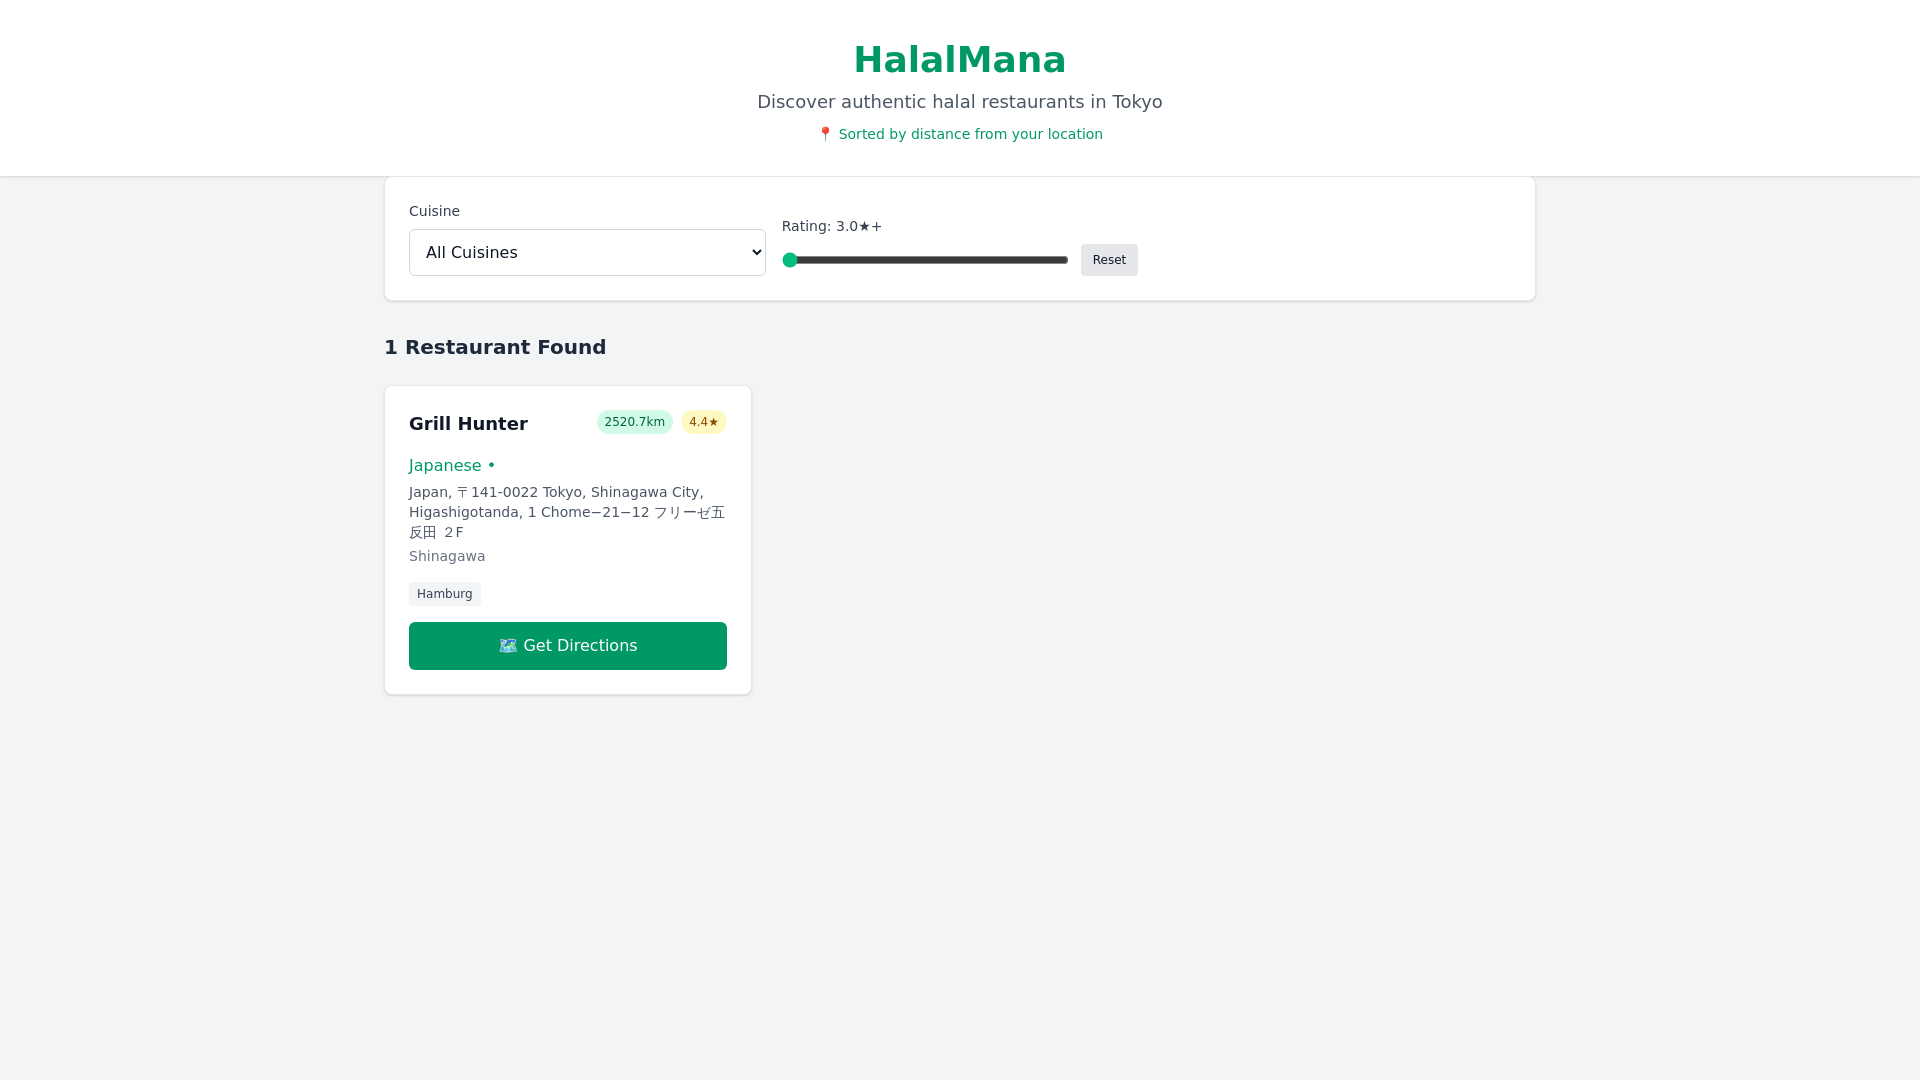Click the middle of the rating slider track
Image resolution: width=1920 pixels, height=1080 pixels.
[926, 260]
